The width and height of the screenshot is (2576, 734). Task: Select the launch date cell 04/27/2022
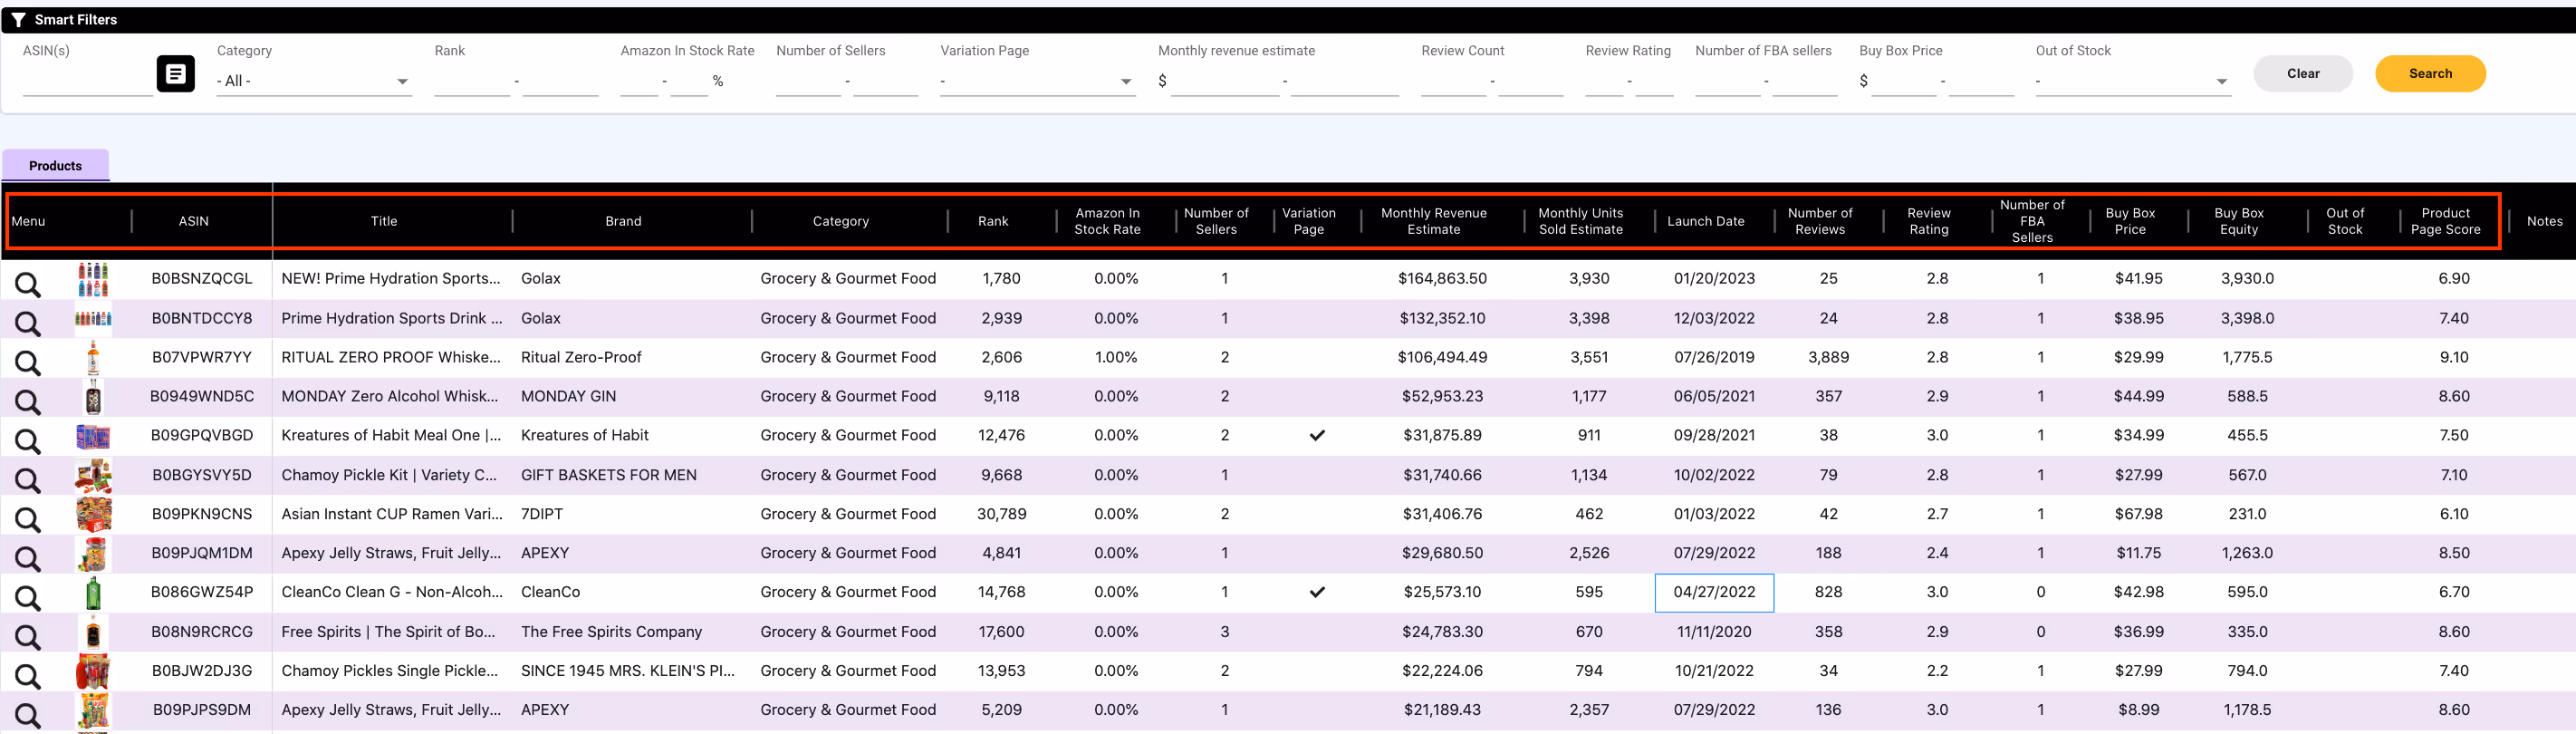(1714, 592)
